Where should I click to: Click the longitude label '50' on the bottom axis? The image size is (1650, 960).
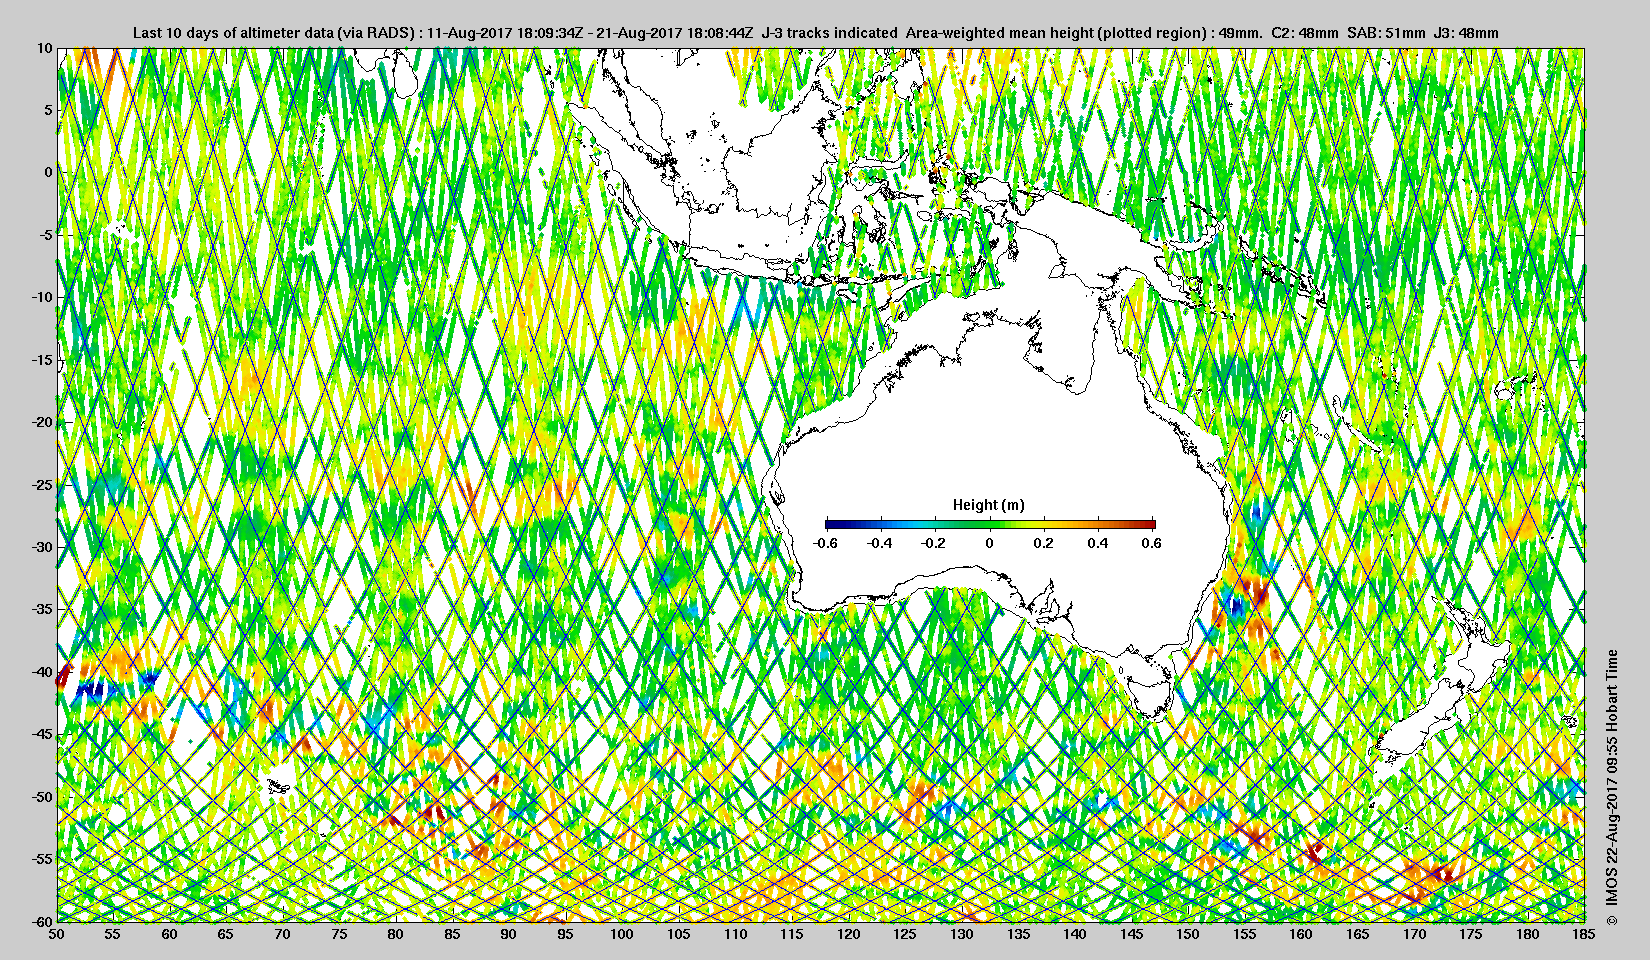[x=57, y=934]
